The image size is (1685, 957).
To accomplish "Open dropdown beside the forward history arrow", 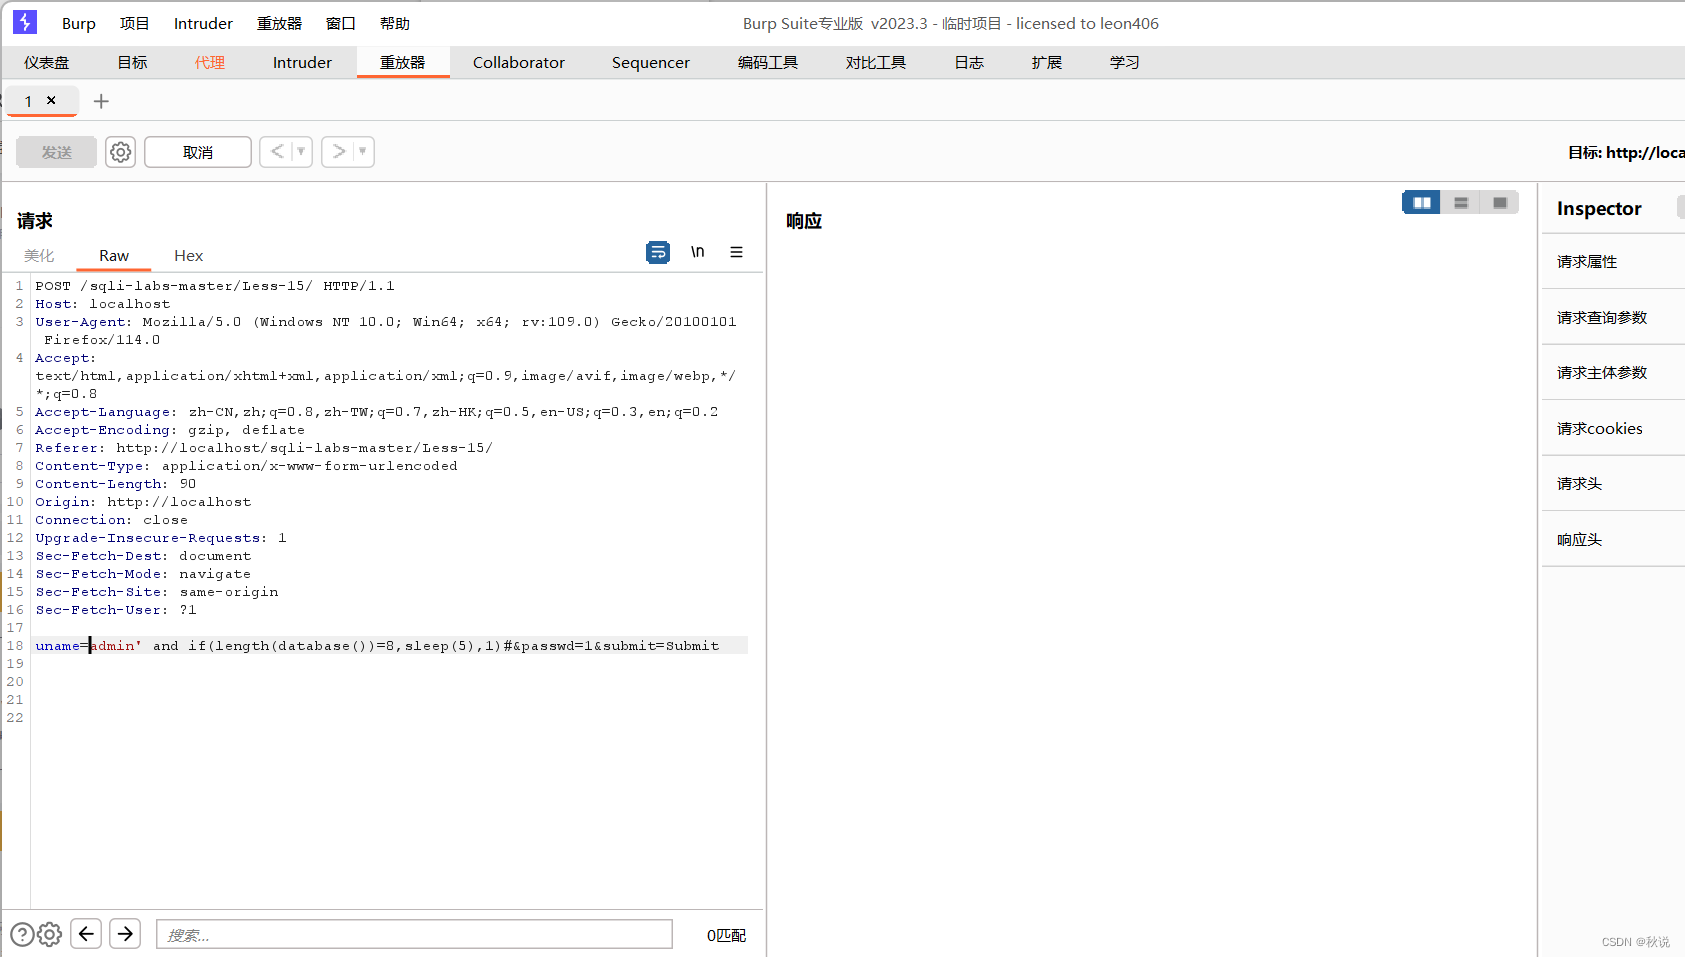I will (x=363, y=151).
